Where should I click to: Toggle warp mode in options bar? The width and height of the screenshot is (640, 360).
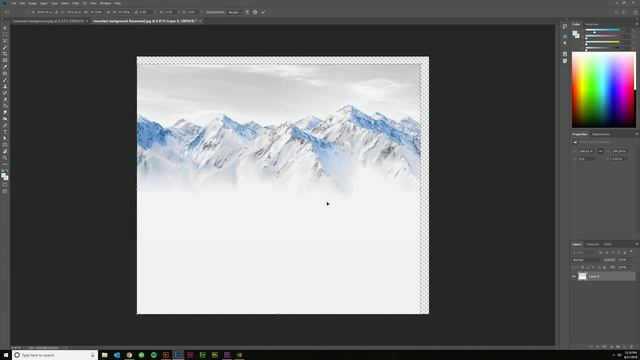(247, 12)
